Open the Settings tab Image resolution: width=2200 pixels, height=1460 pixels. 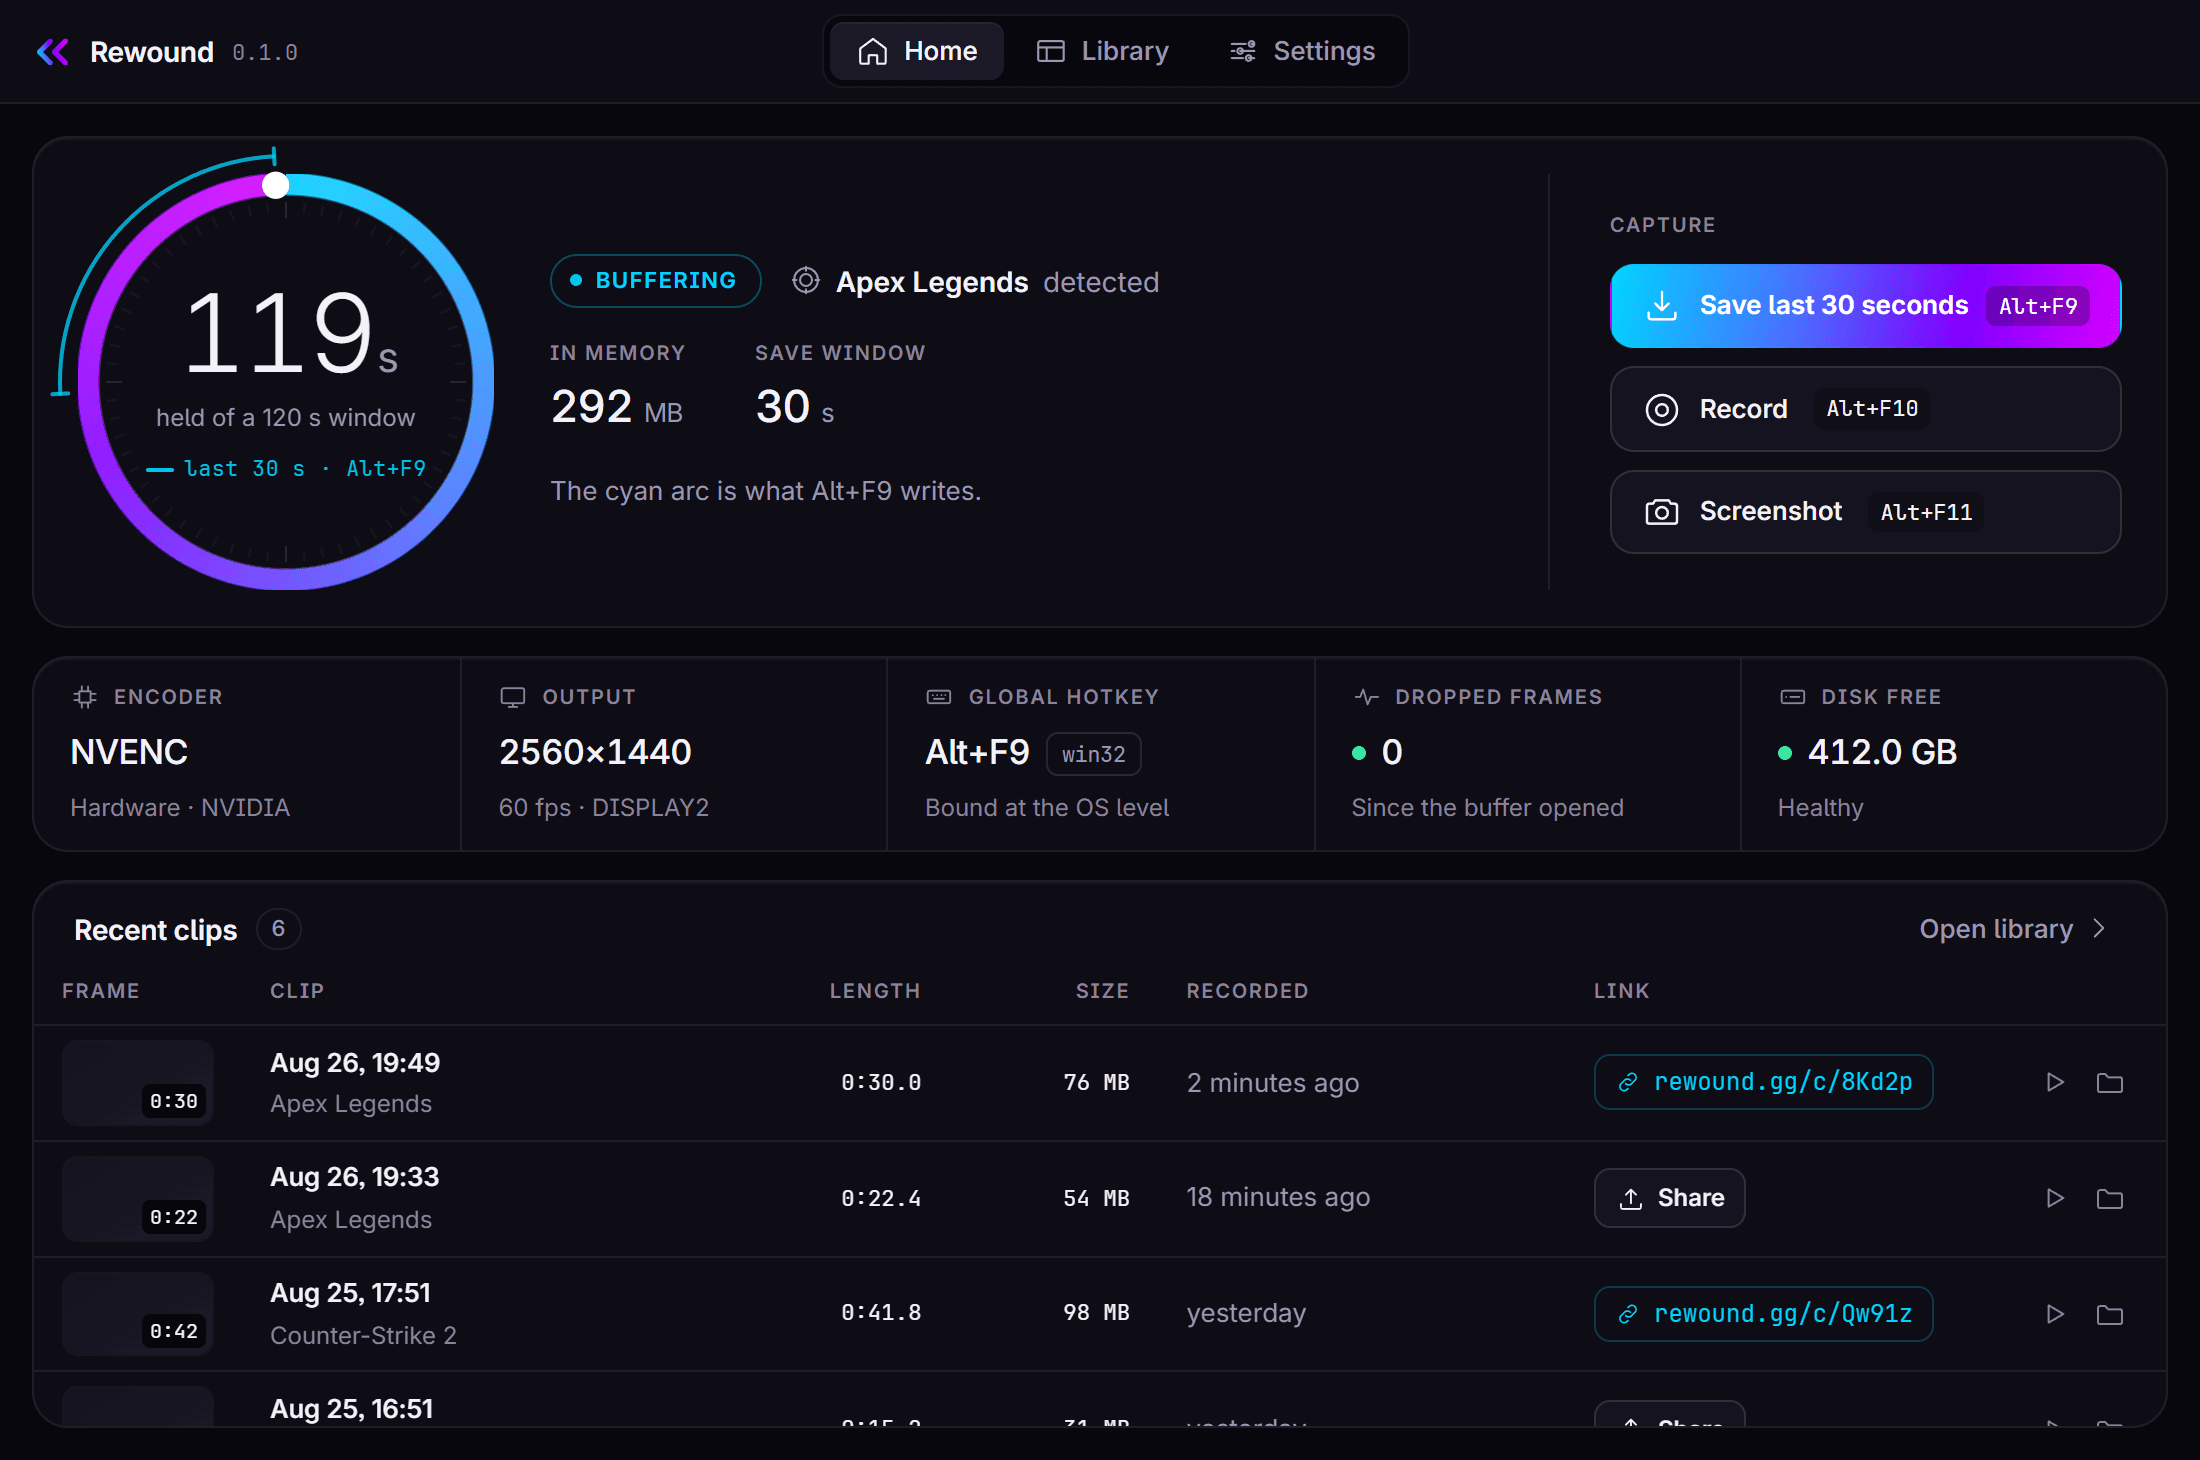(x=1302, y=51)
